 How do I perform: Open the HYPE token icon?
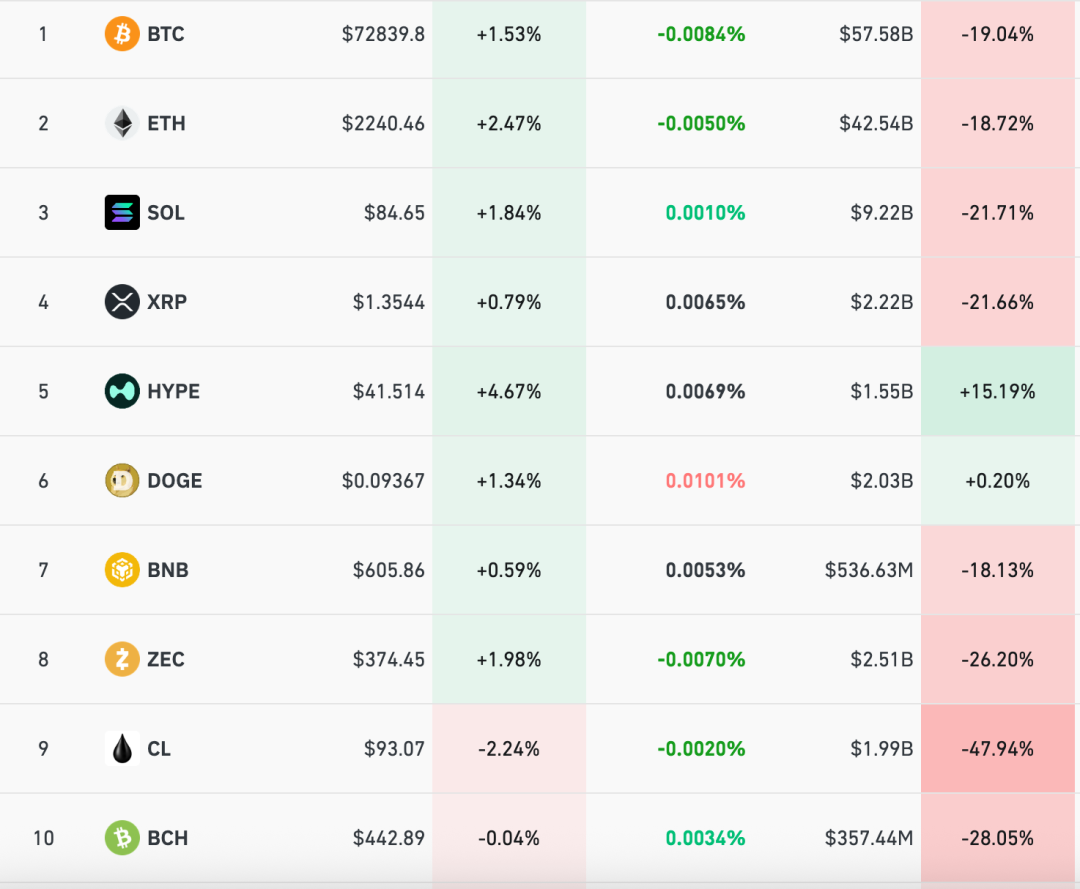[x=122, y=391]
